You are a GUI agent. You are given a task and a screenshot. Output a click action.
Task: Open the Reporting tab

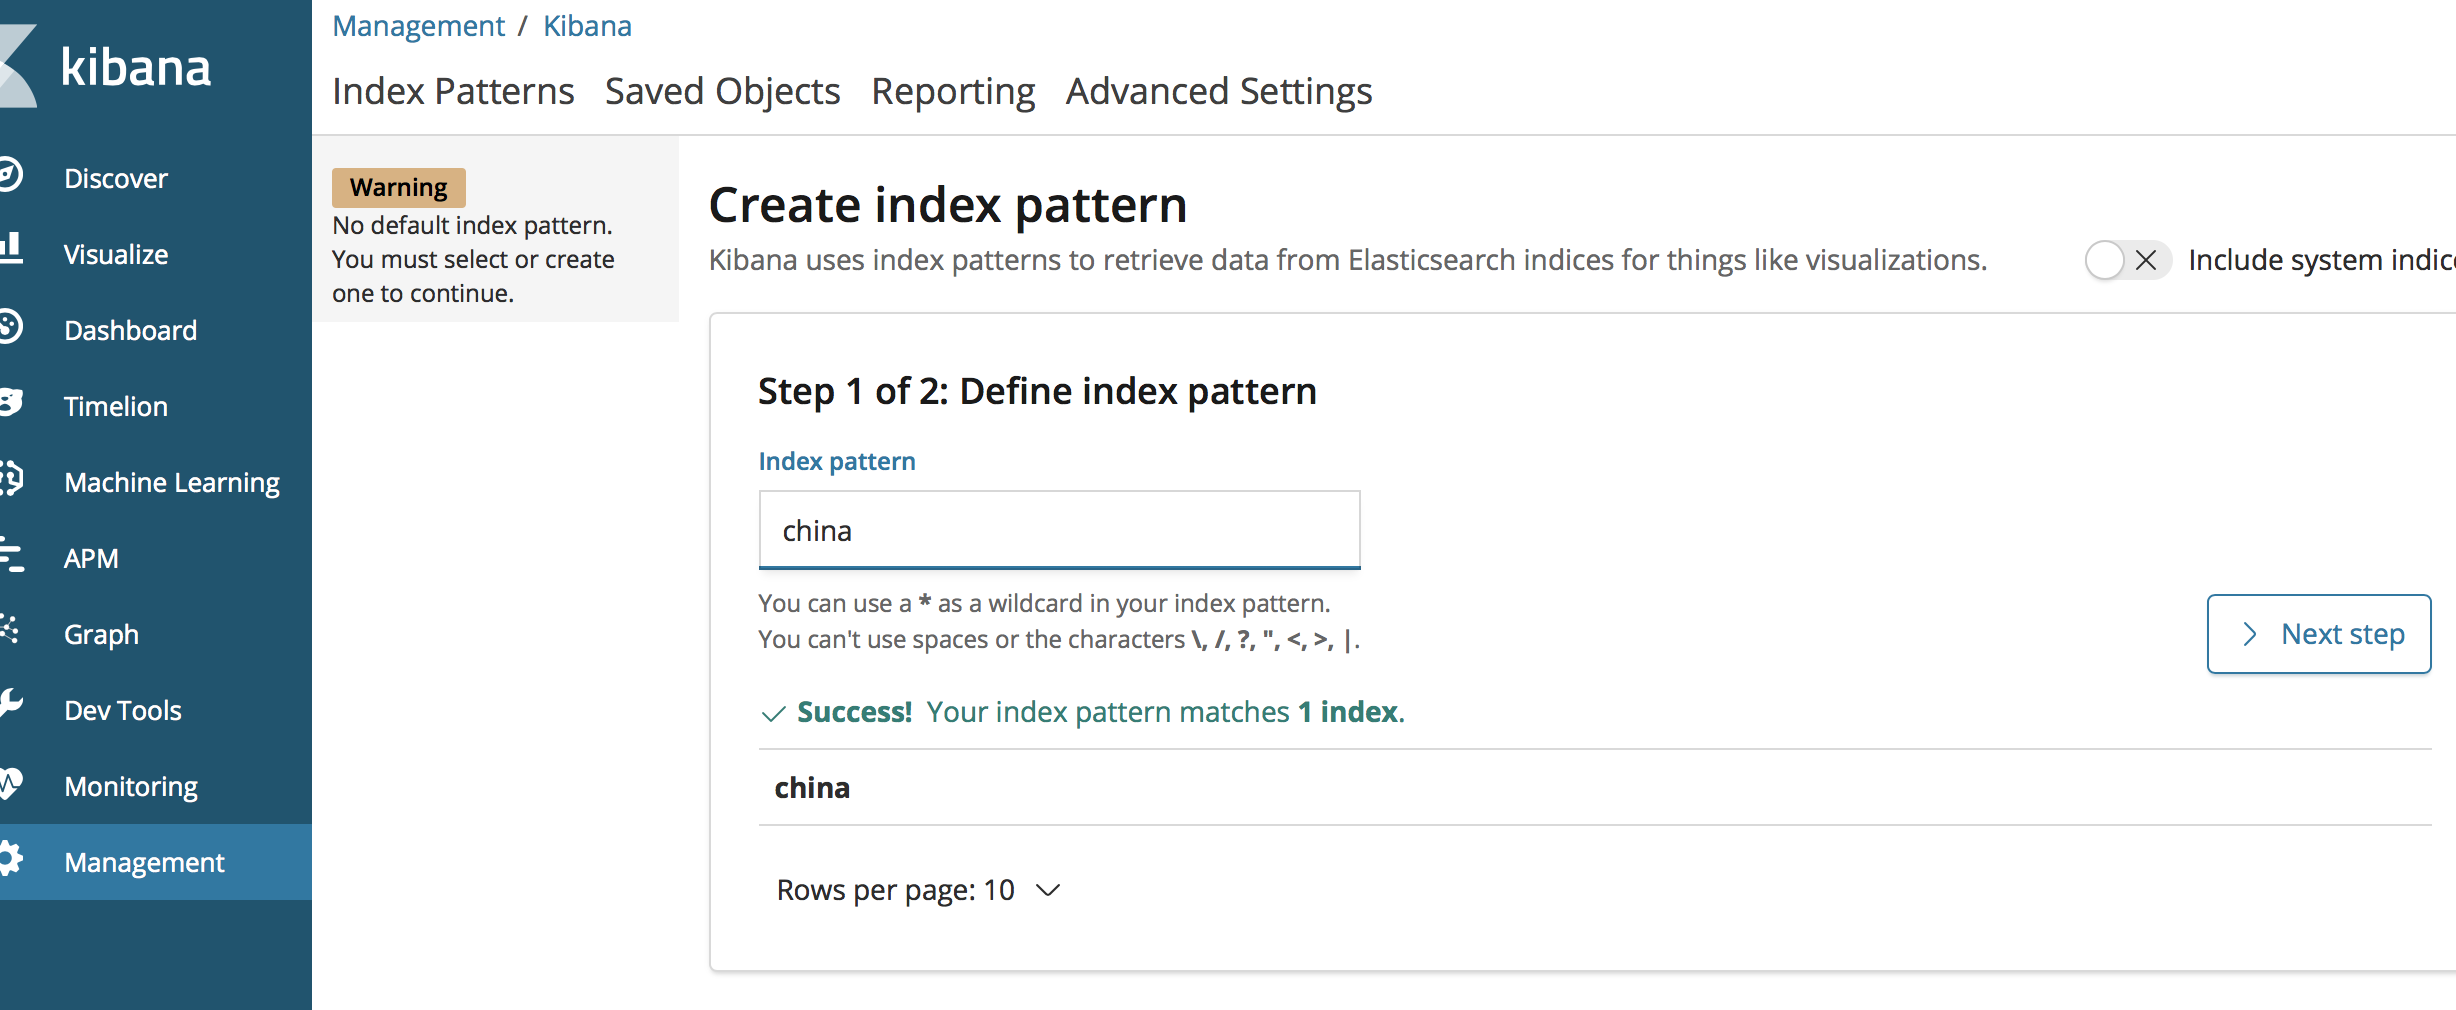pos(952,91)
